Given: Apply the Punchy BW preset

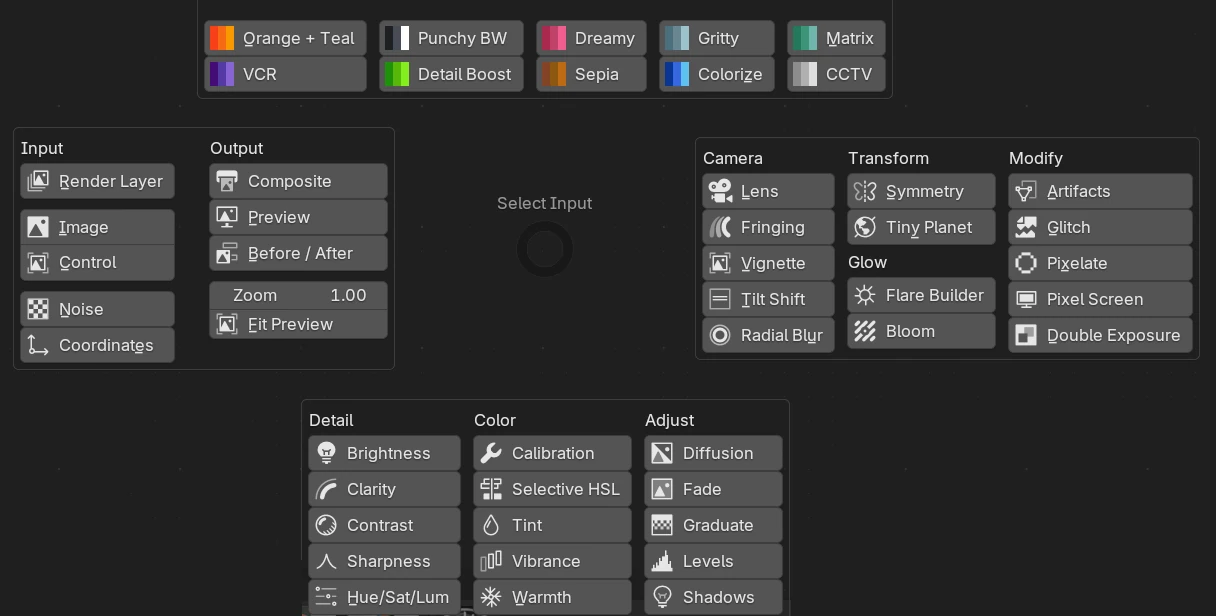Looking at the screenshot, I should point(451,38).
